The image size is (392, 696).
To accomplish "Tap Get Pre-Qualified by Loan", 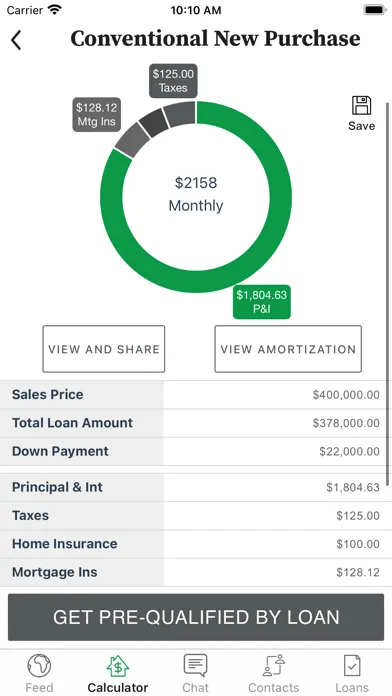I will coord(196,617).
